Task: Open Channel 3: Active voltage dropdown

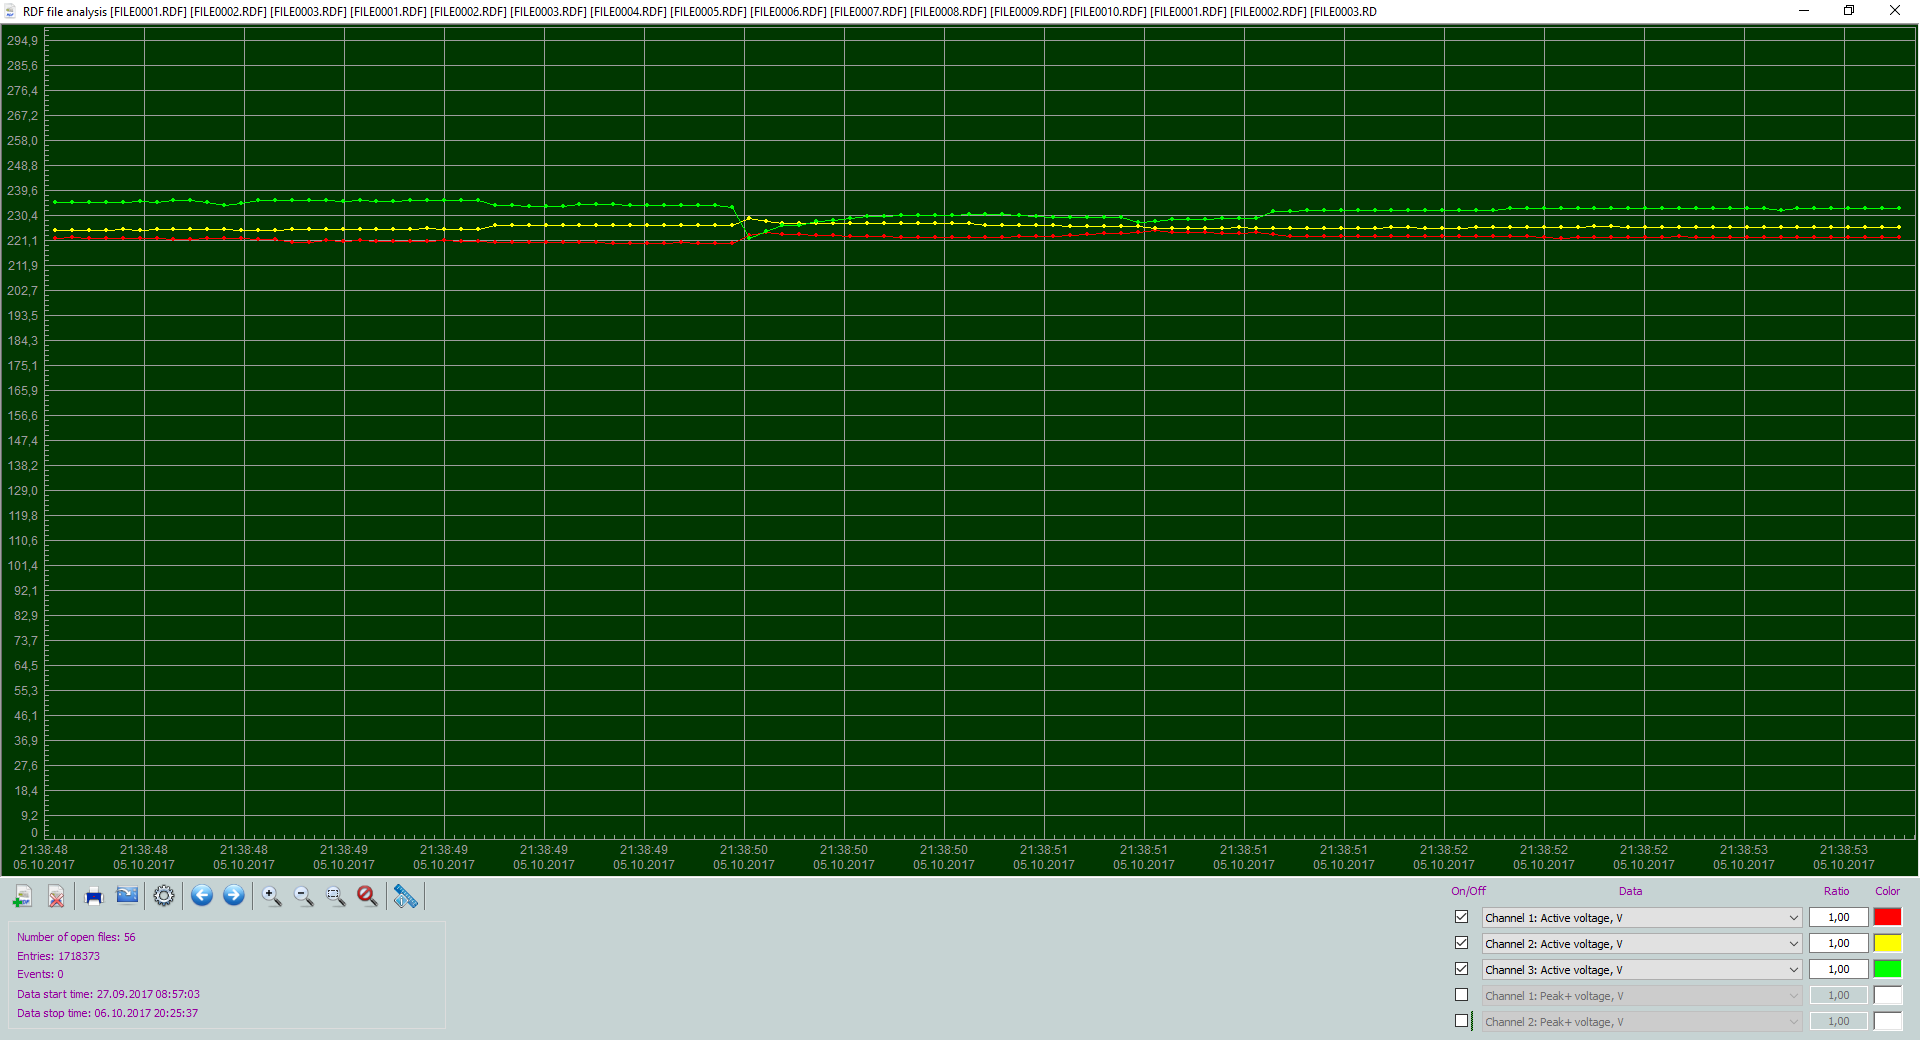Action: tap(1642, 970)
